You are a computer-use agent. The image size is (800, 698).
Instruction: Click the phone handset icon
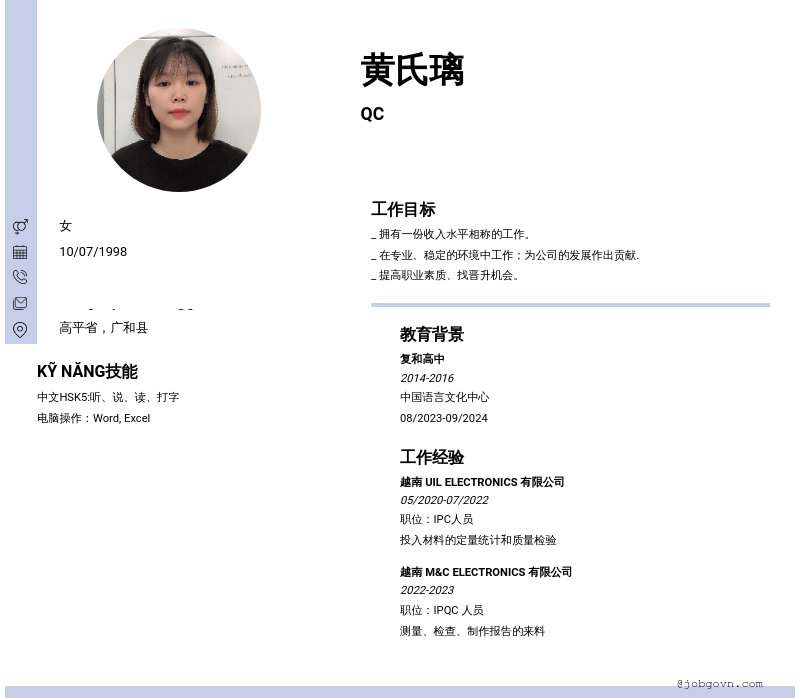(x=20, y=277)
